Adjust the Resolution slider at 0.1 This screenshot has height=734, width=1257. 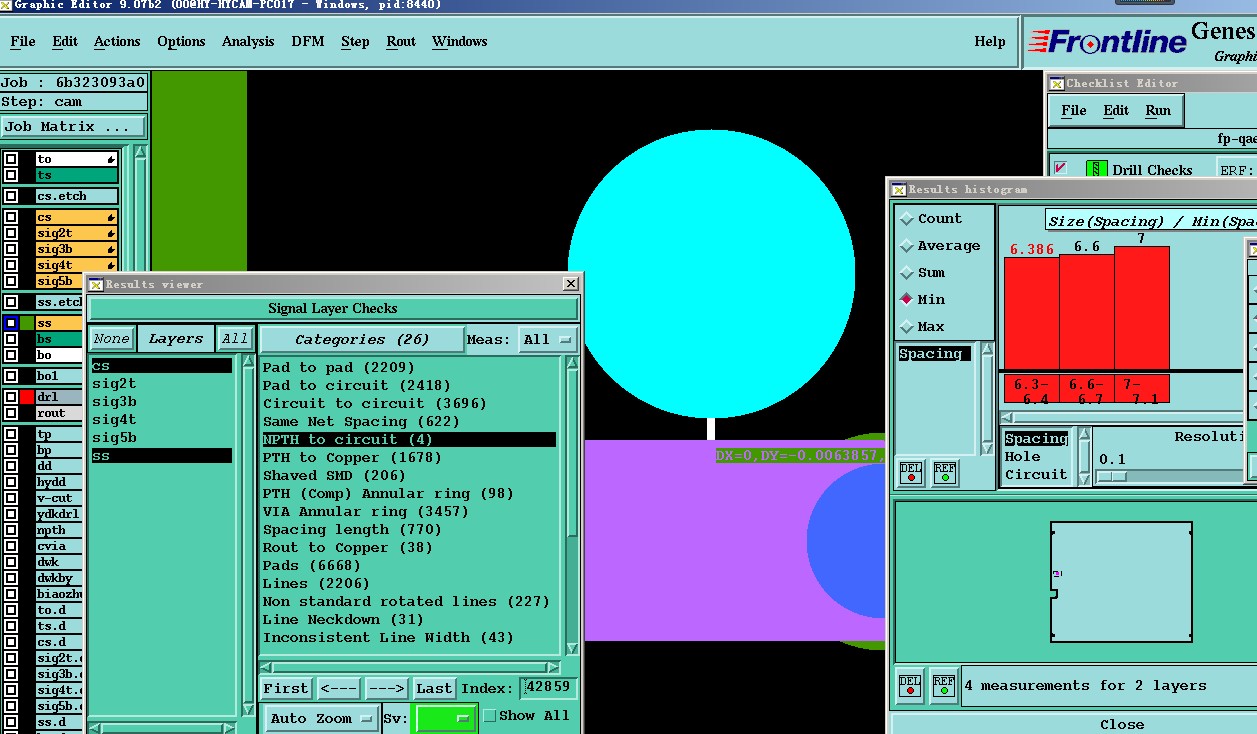pyautogui.click(x=1112, y=476)
